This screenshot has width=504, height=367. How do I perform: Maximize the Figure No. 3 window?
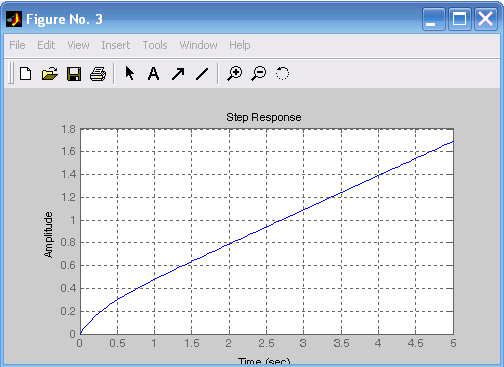coord(459,19)
